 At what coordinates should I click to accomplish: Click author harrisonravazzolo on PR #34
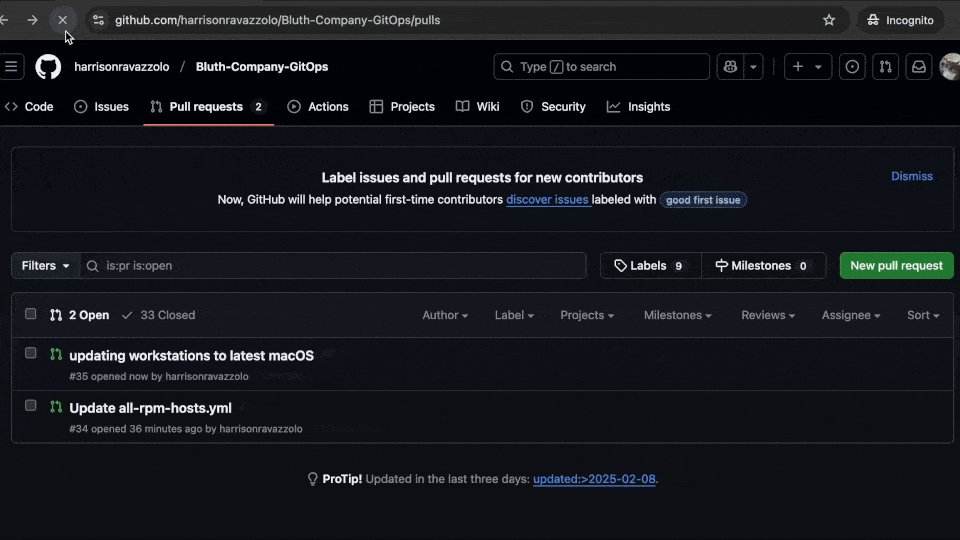pyautogui.click(x=261, y=429)
